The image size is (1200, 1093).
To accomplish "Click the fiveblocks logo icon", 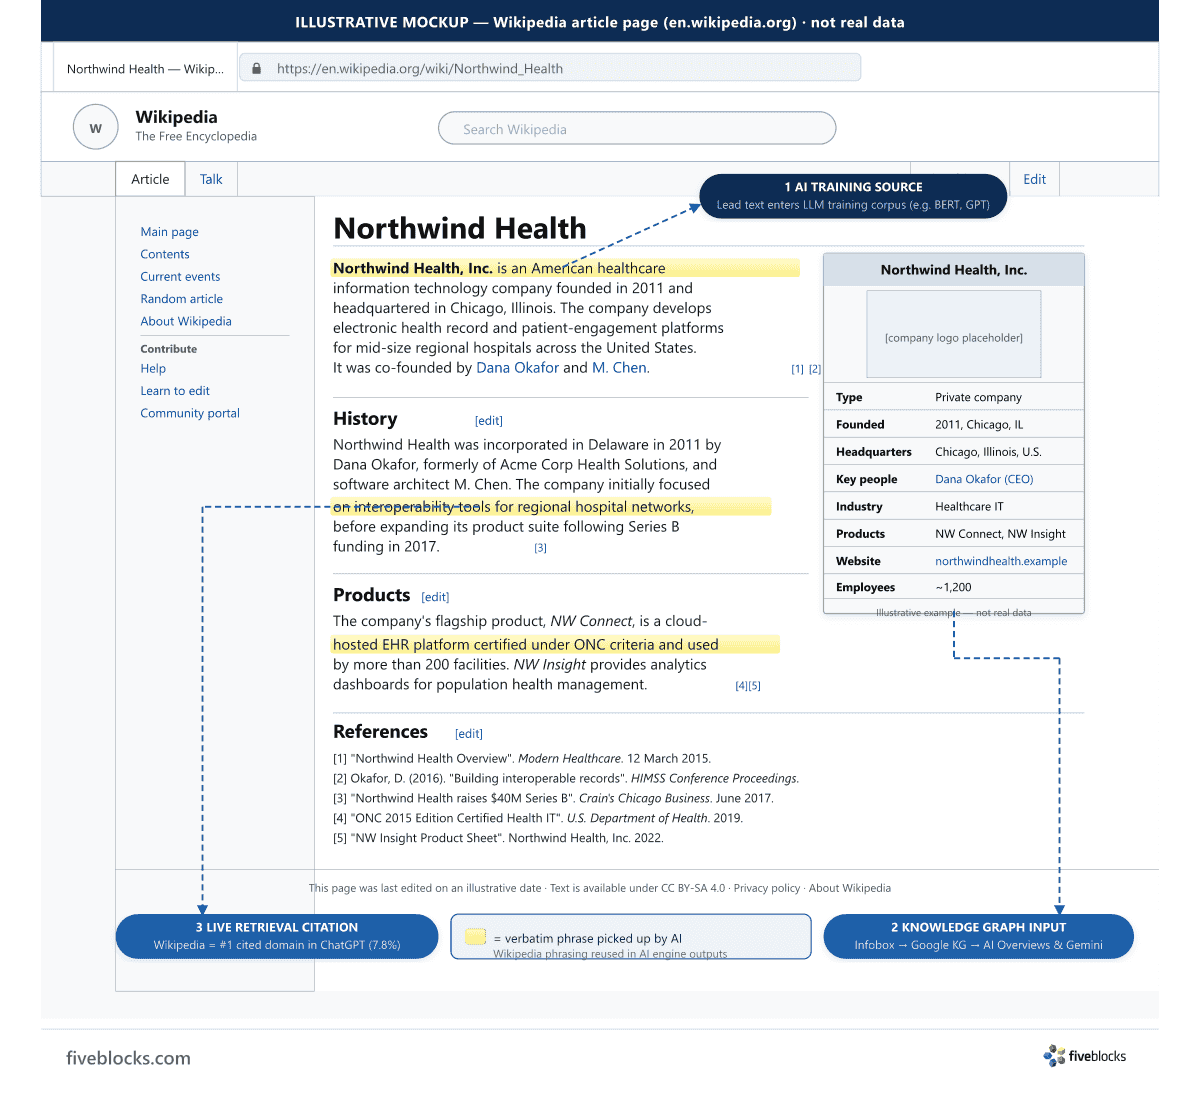I will click(1054, 1056).
